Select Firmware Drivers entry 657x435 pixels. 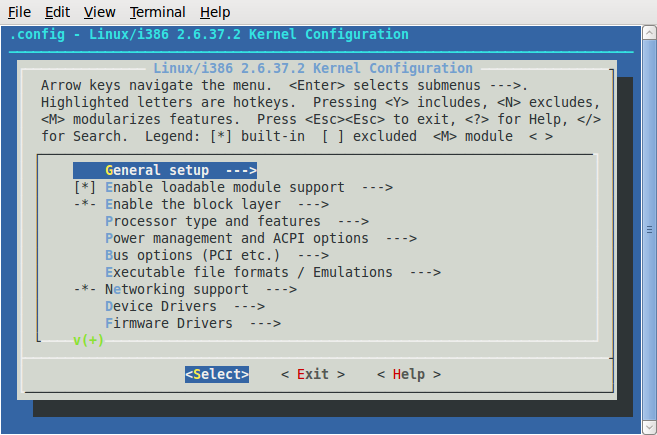(193, 323)
